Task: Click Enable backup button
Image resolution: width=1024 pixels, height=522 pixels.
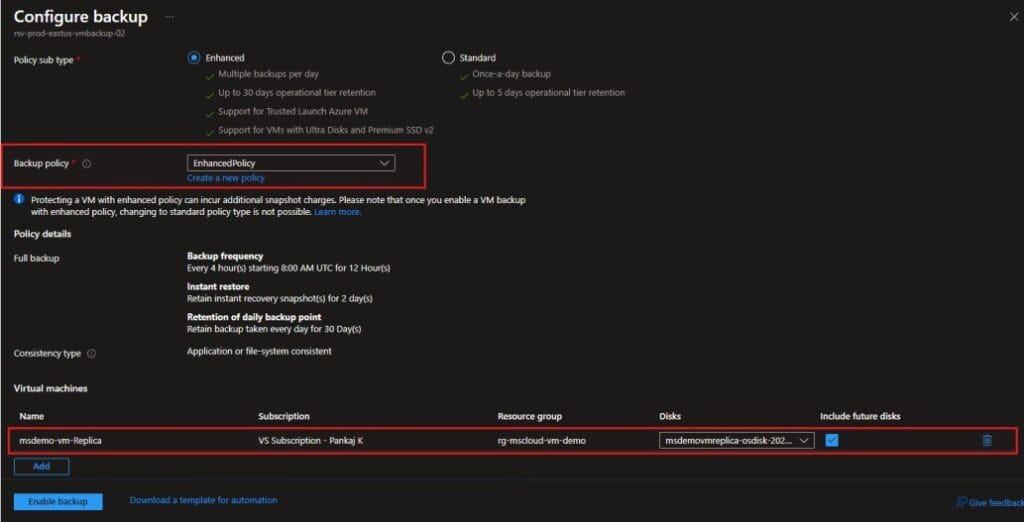Action: click(x=58, y=502)
